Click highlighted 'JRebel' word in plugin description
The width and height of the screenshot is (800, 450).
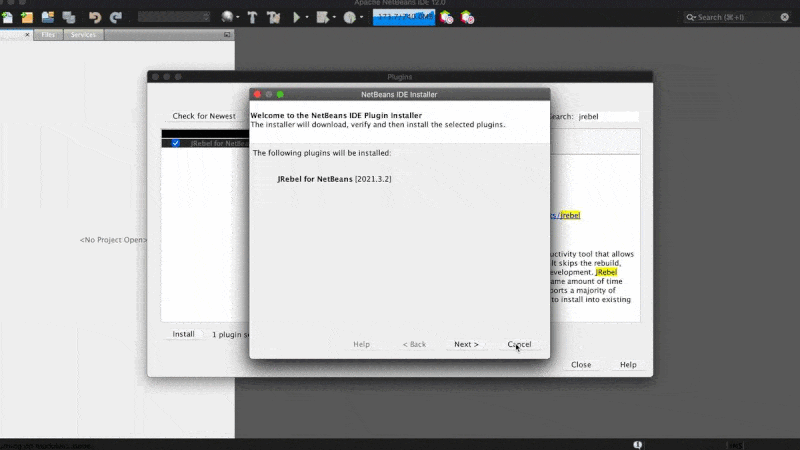point(606,272)
